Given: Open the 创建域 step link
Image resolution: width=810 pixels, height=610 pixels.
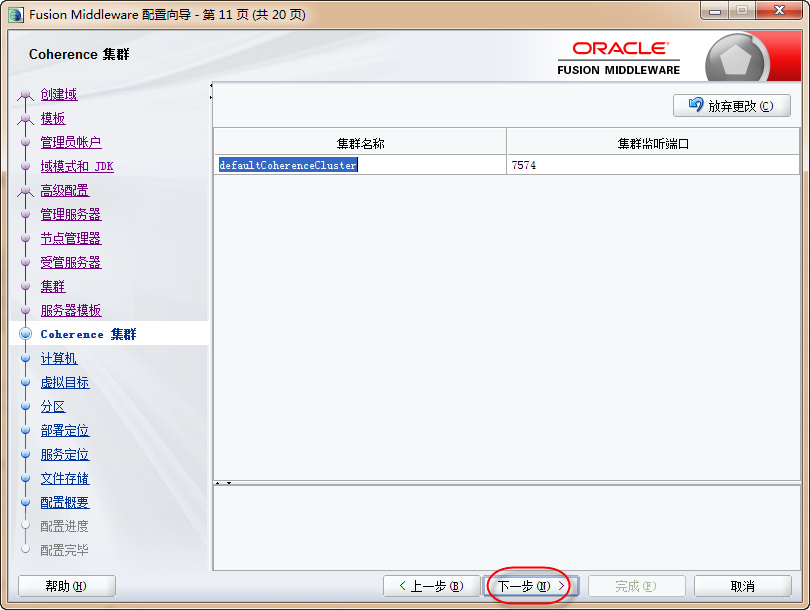Looking at the screenshot, I should tap(59, 94).
